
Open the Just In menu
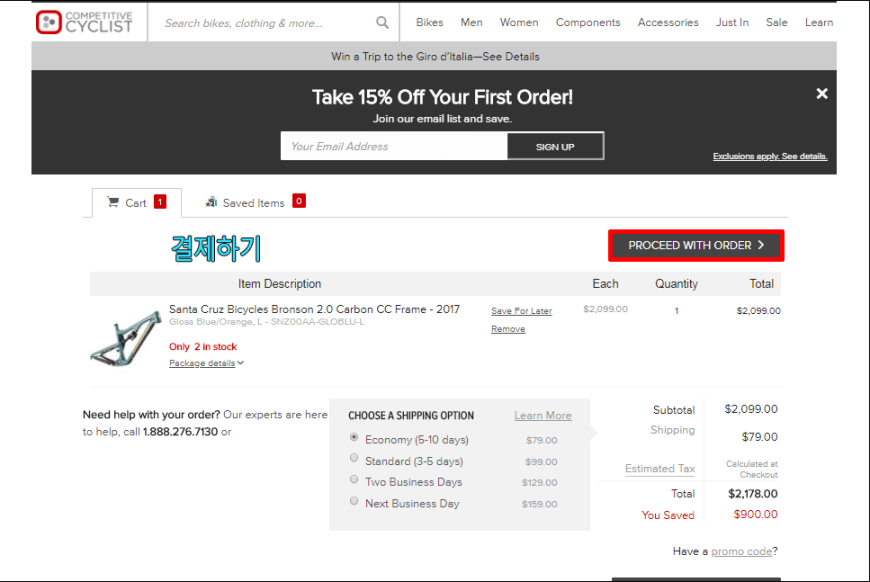click(732, 23)
